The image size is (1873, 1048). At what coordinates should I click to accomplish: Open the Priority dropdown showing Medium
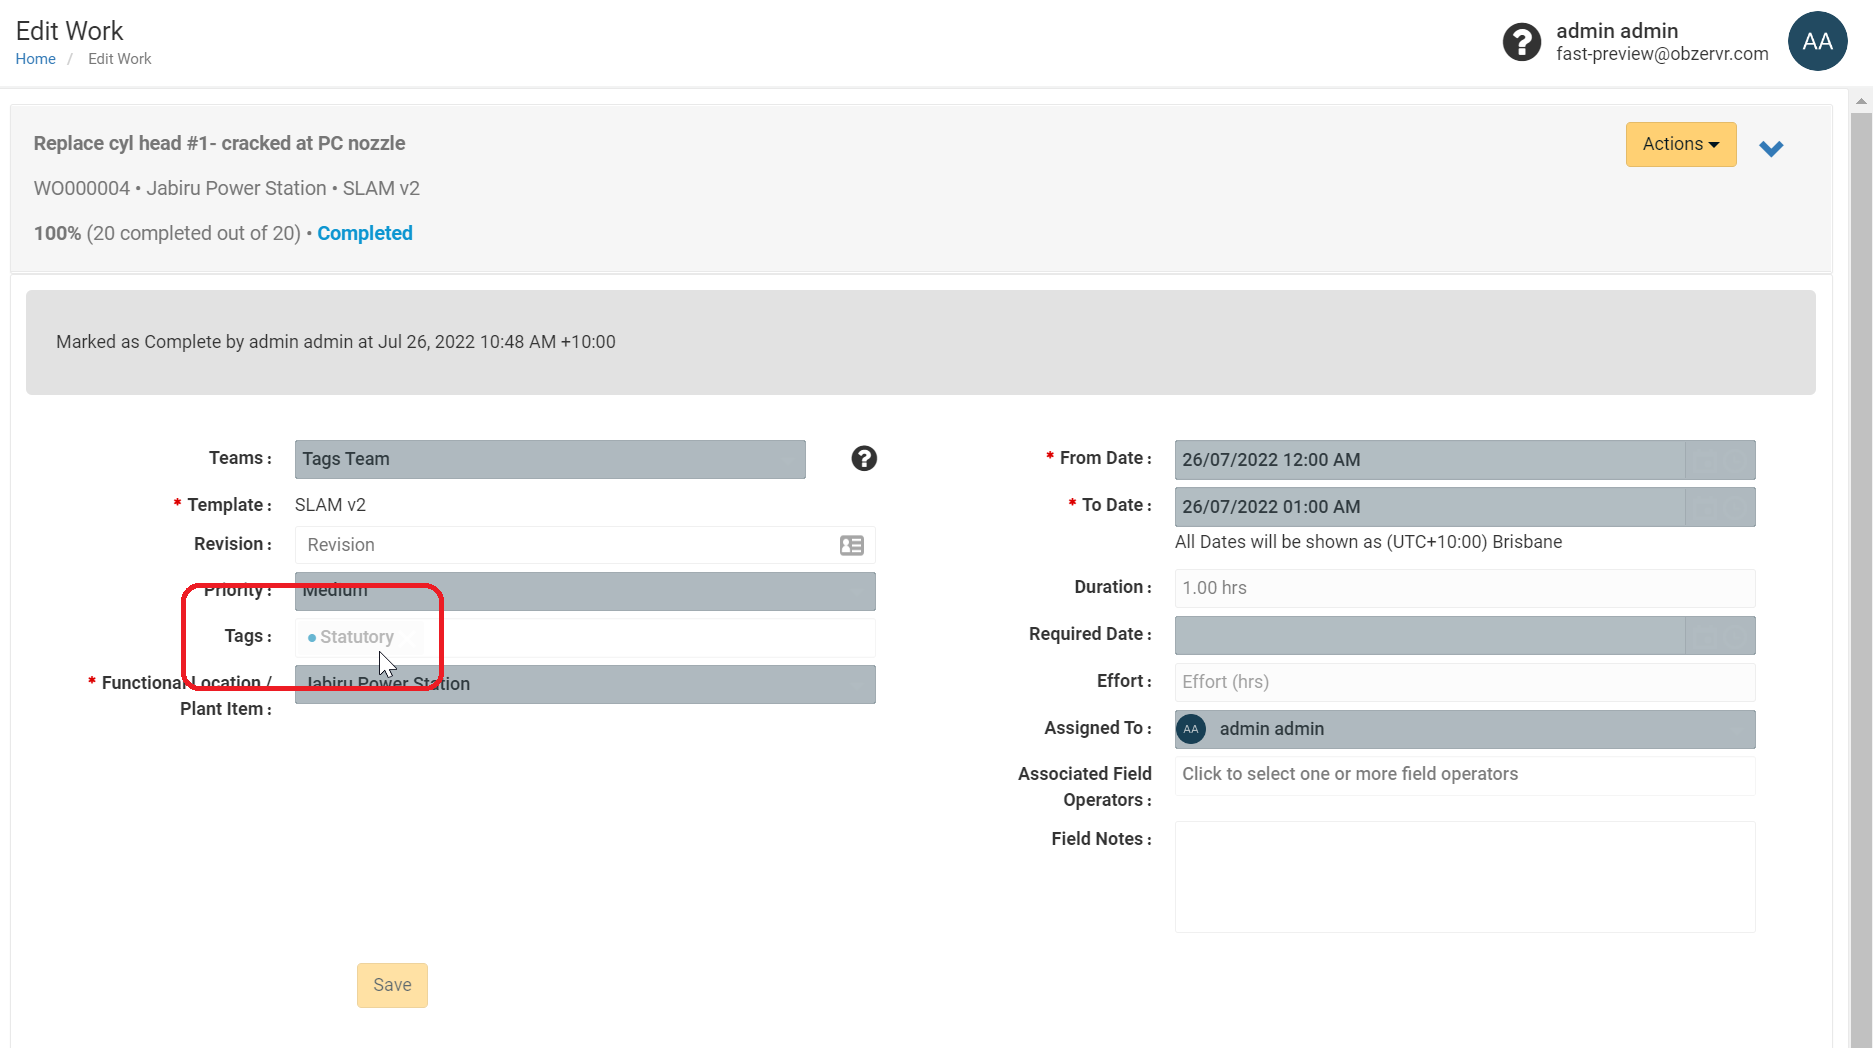585,591
